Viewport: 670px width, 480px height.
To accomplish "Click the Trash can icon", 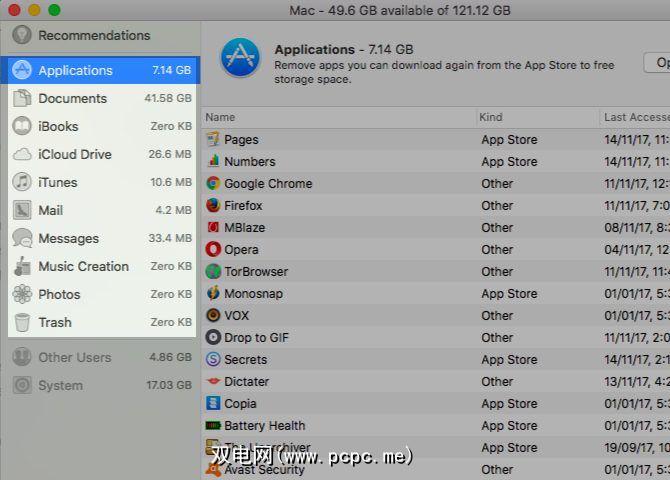I will coord(22,322).
